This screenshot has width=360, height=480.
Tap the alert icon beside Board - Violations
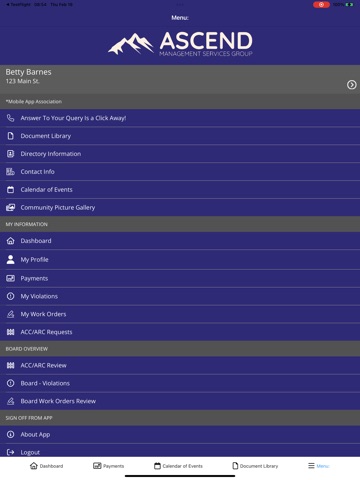tap(11, 383)
